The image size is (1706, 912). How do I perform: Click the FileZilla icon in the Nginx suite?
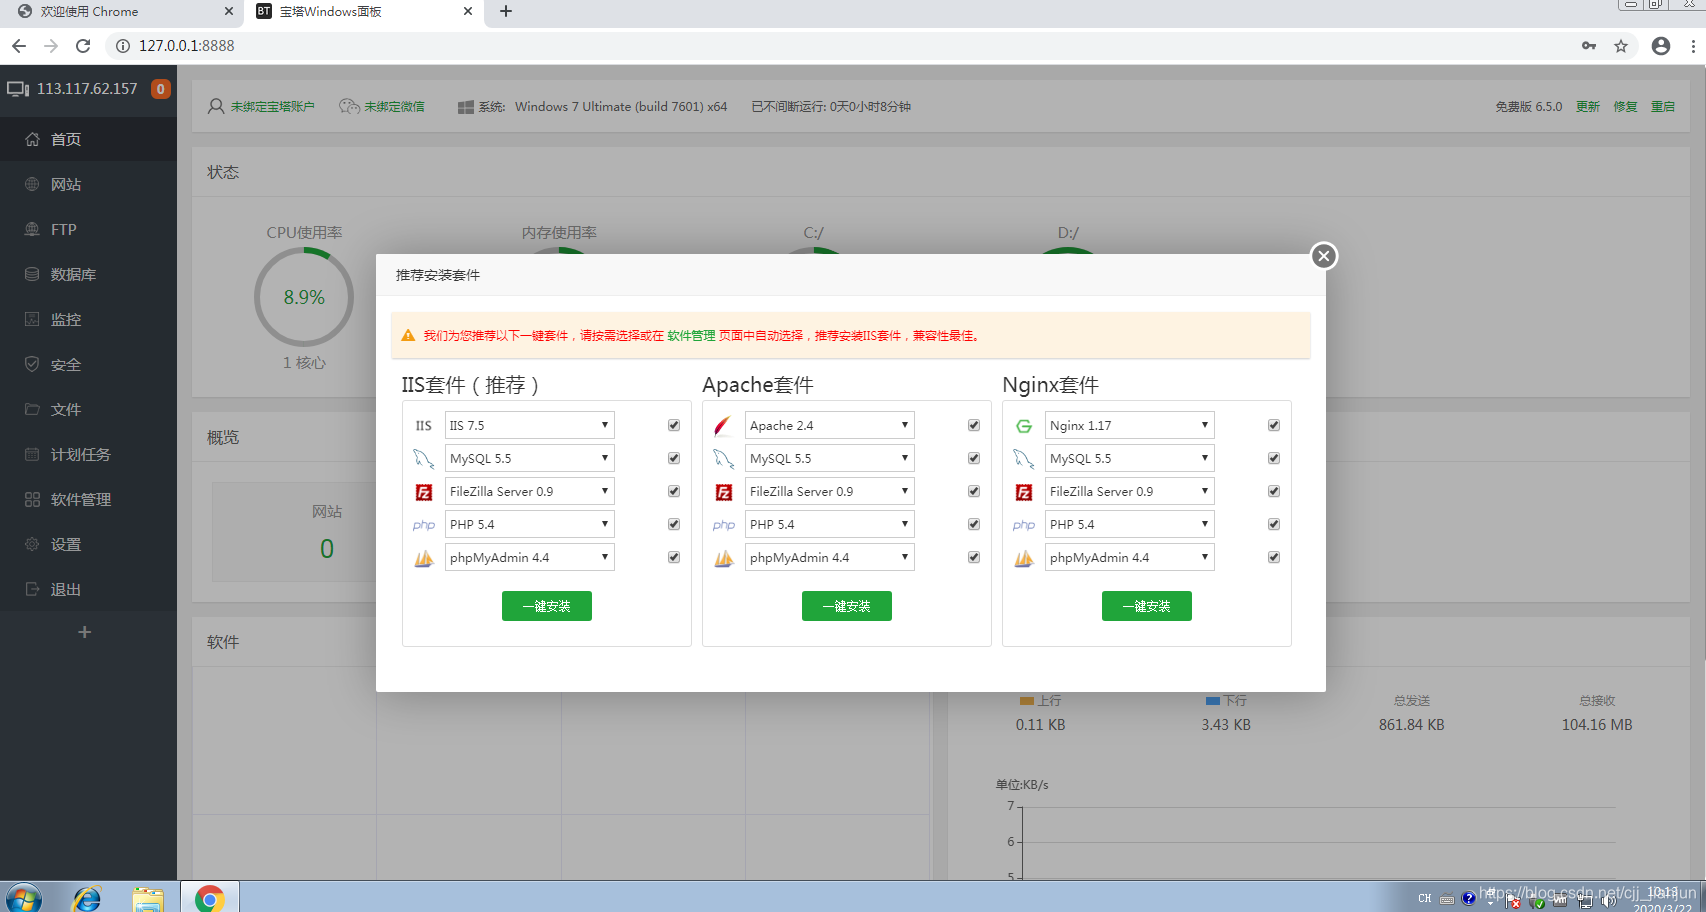[1024, 492]
